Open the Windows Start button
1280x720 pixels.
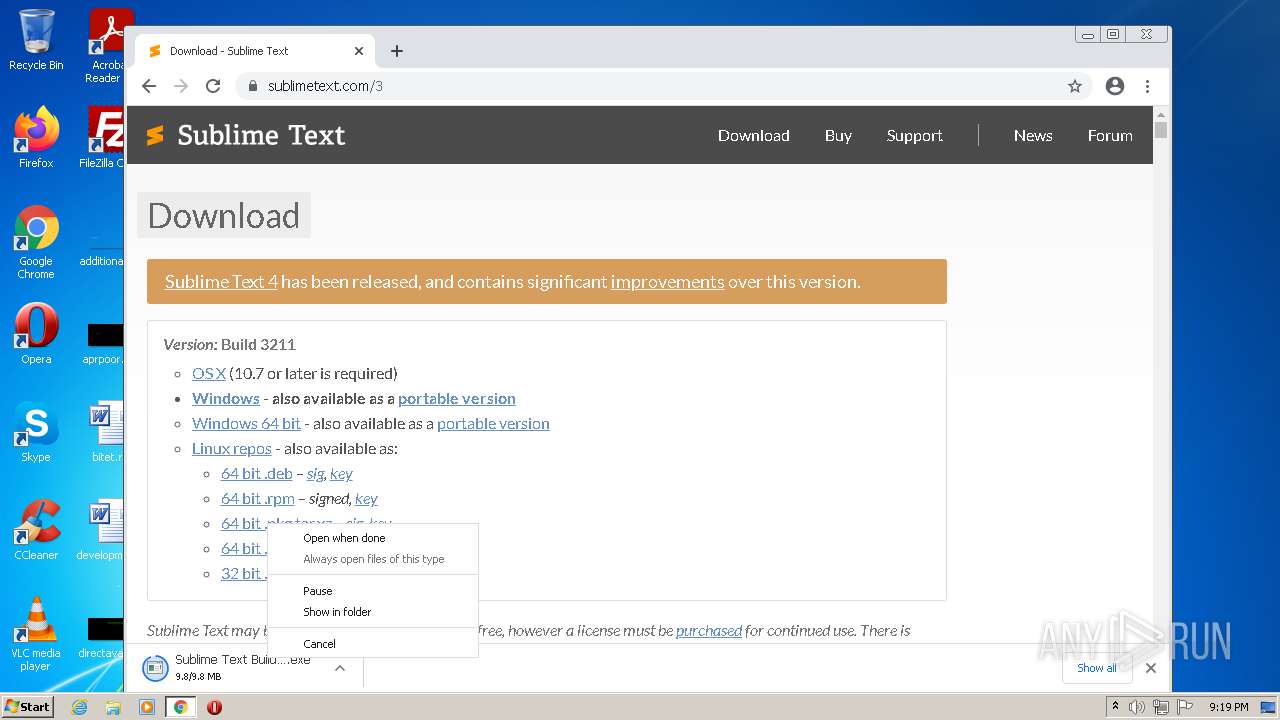coord(28,707)
